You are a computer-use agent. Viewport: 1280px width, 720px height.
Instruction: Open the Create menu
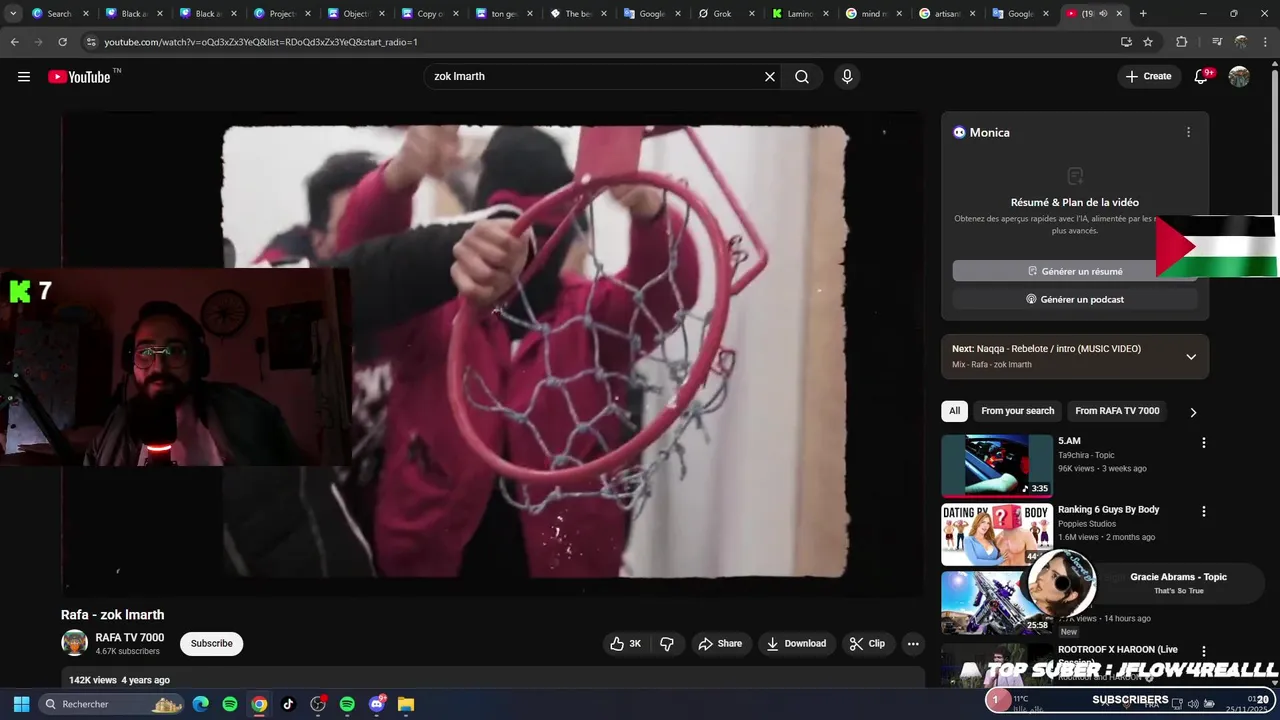[1148, 76]
